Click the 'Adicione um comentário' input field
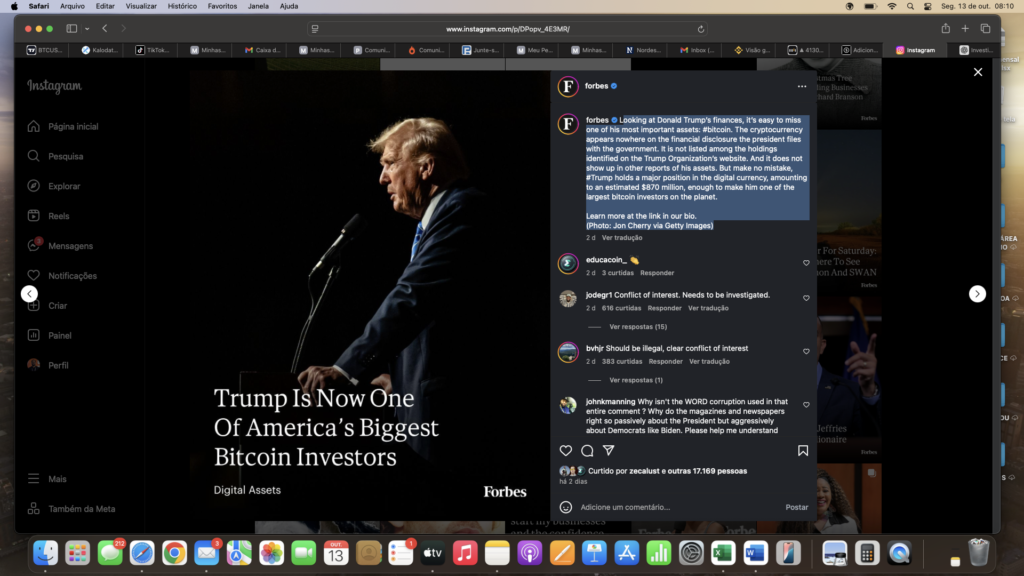Viewport: 1024px width, 576px height. 670,507
